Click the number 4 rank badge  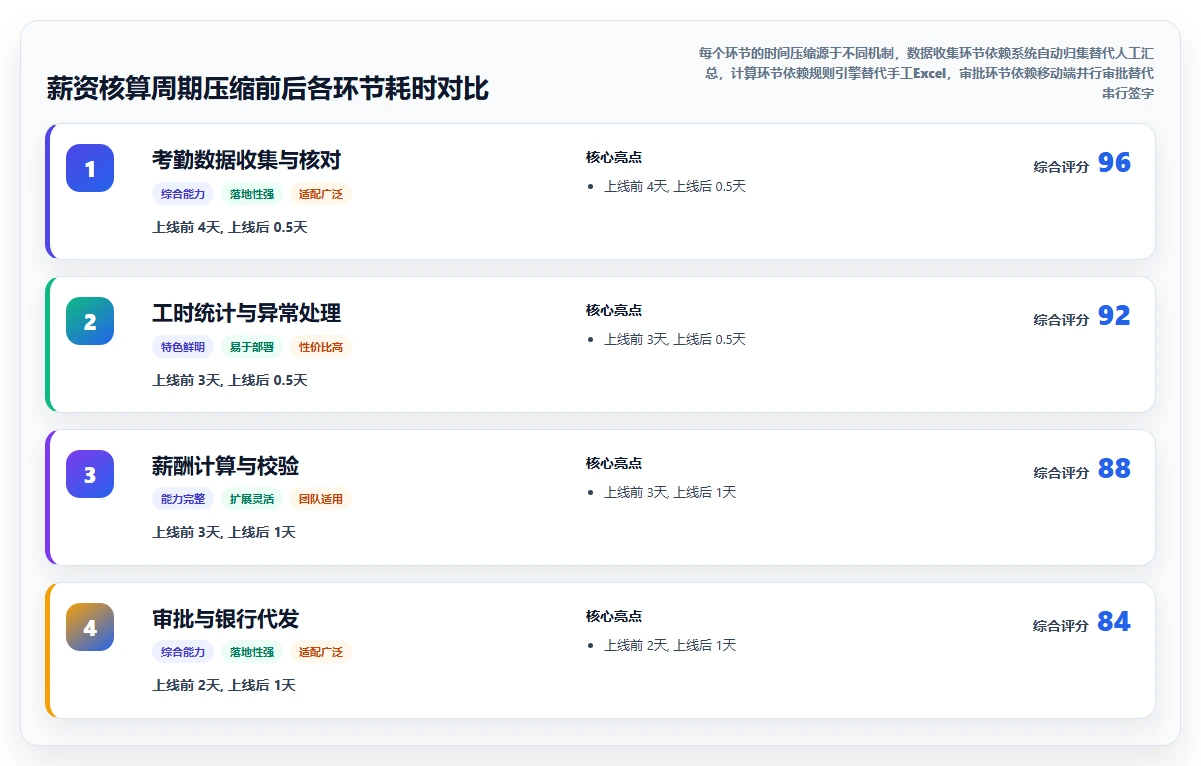pos(90,627)
